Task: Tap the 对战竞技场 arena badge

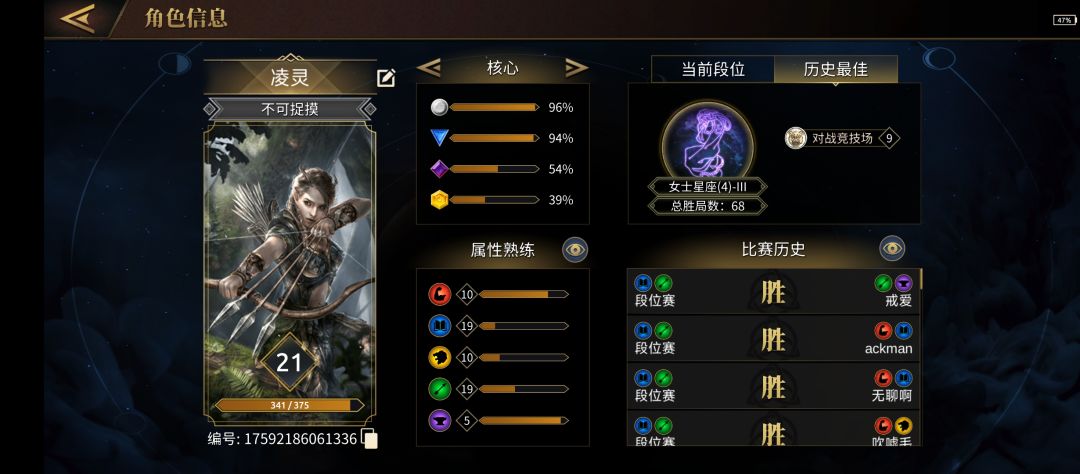Action: 842,138
